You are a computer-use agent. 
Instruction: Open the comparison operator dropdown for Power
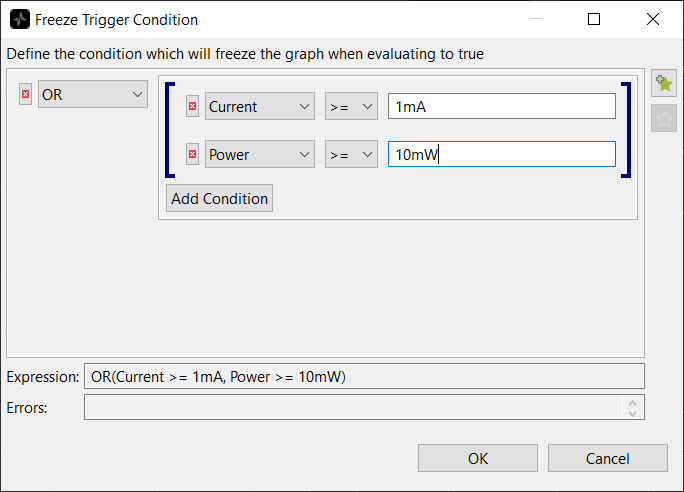[351, 155]
